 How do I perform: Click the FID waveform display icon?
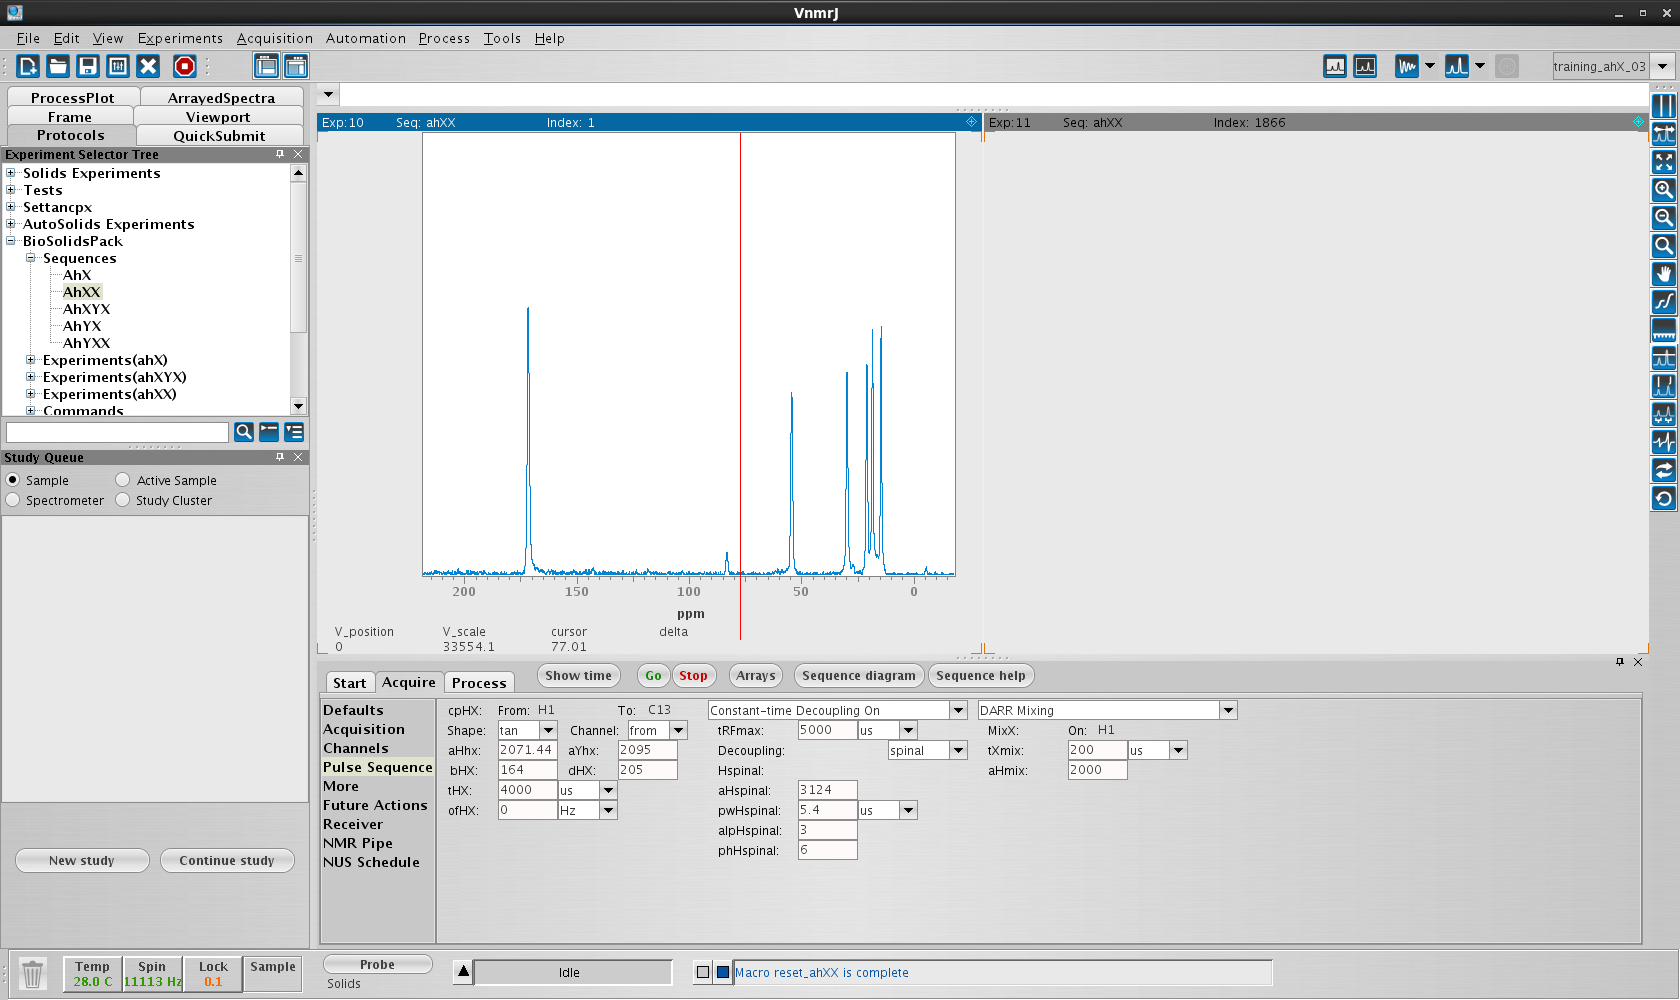(1407, 66)
